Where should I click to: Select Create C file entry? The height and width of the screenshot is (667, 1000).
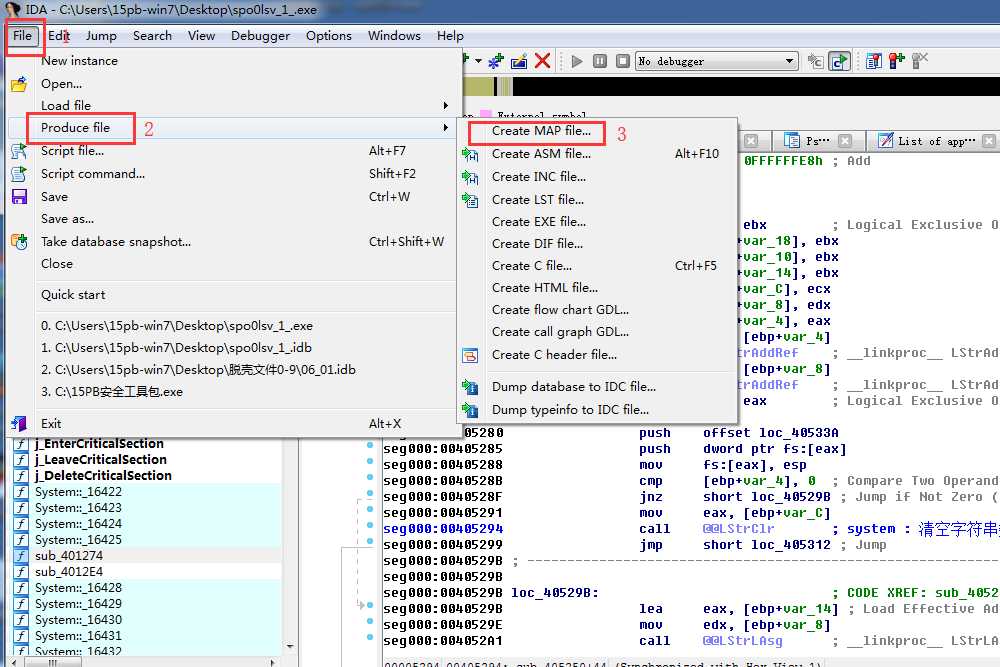point(598,266)
